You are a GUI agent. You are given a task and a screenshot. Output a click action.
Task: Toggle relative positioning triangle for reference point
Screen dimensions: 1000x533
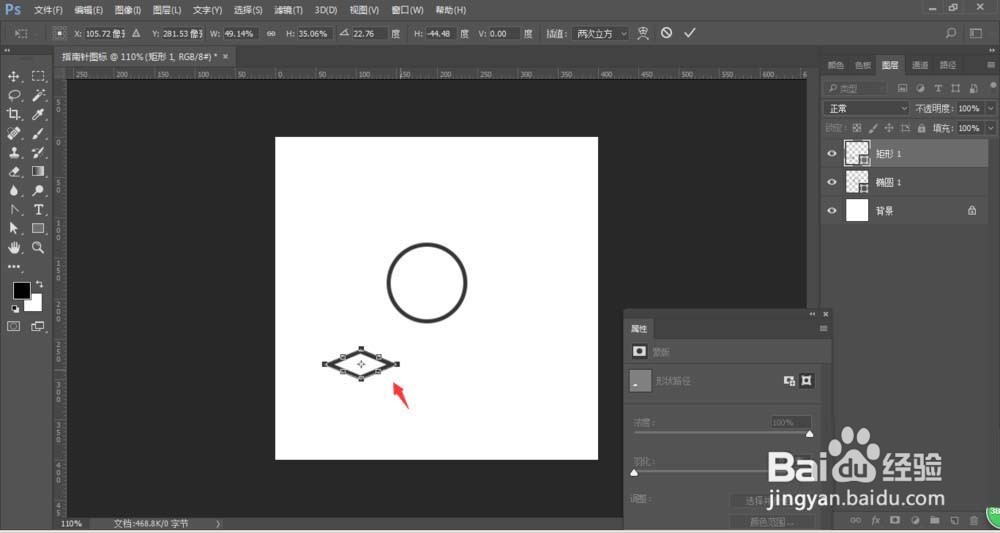tap(136, 33)
